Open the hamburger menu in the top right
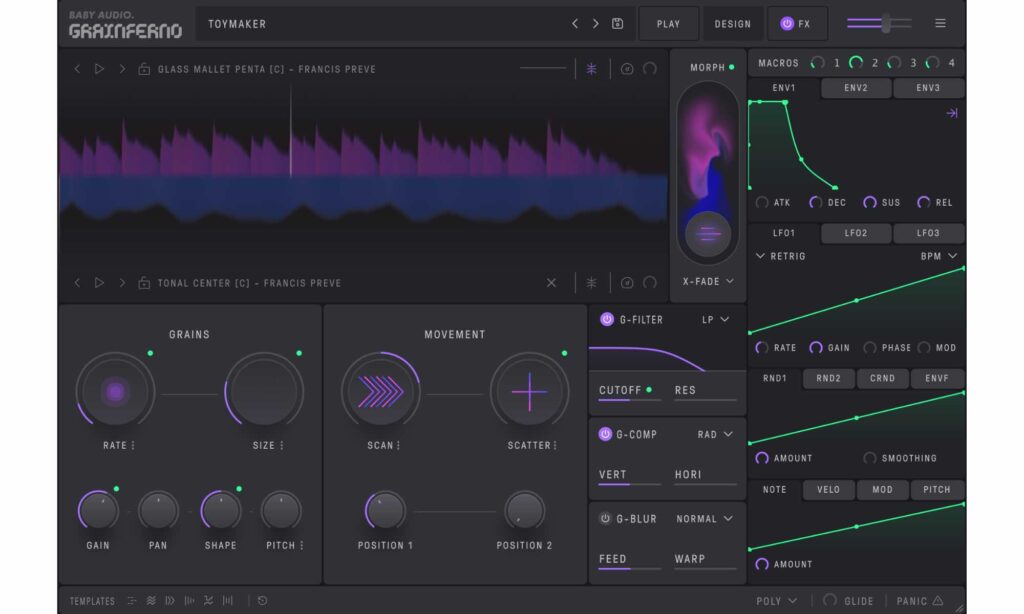 (x=940, y=23)
